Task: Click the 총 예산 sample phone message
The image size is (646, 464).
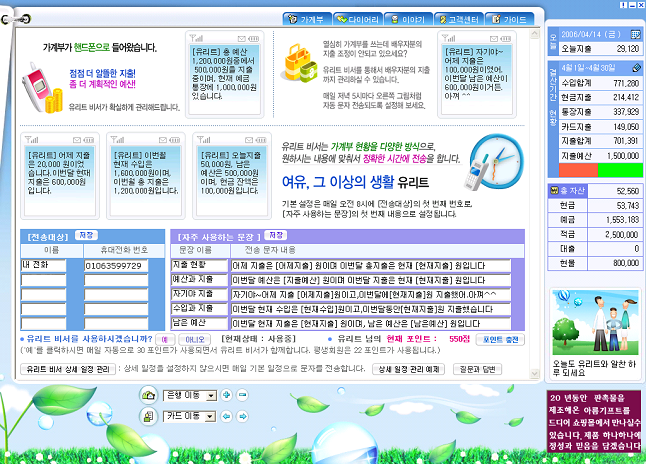Action: (x=225, y=75)
